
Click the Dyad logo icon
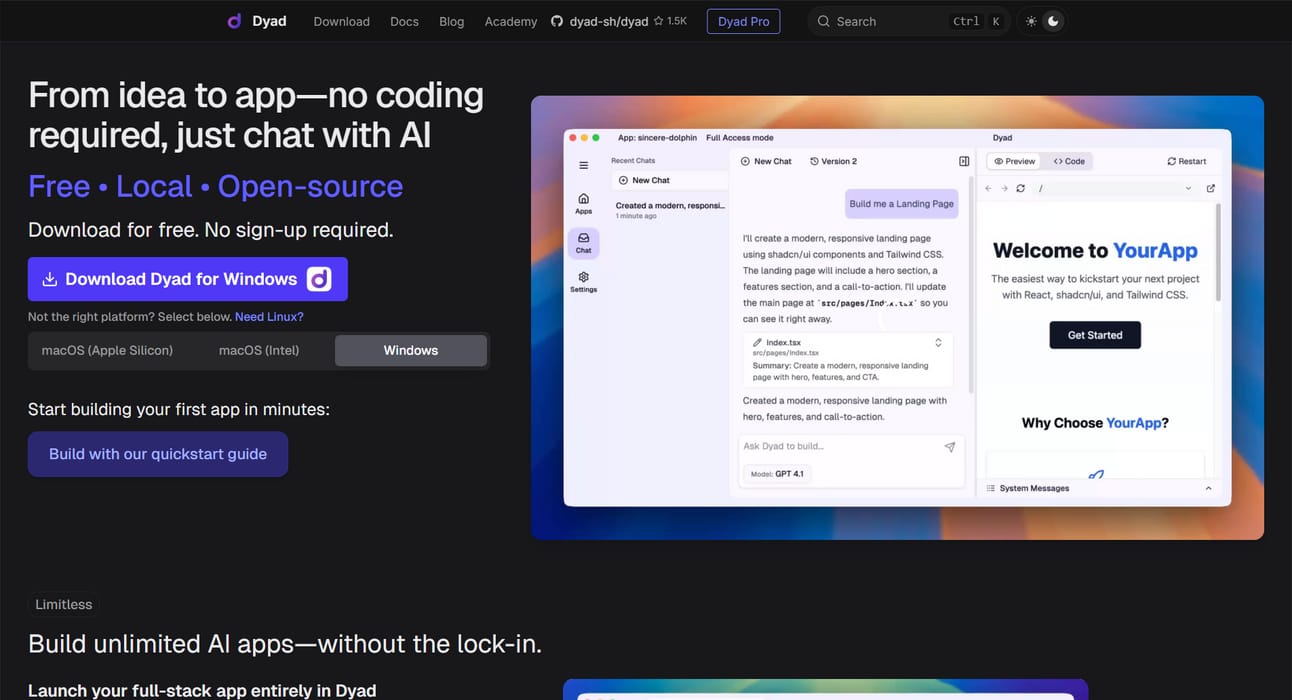234,21
